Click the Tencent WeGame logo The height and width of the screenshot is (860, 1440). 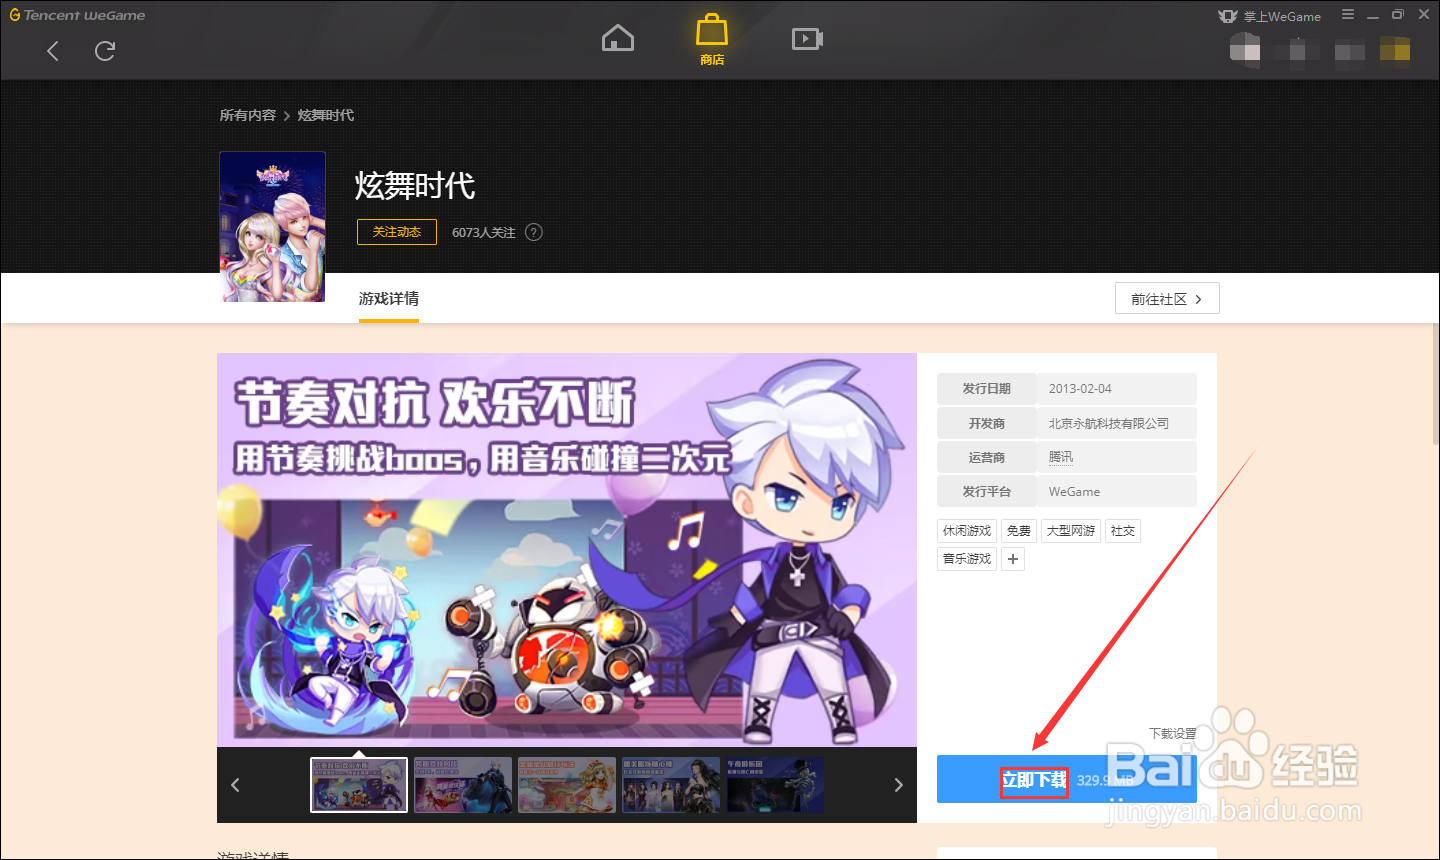(77, 15)
